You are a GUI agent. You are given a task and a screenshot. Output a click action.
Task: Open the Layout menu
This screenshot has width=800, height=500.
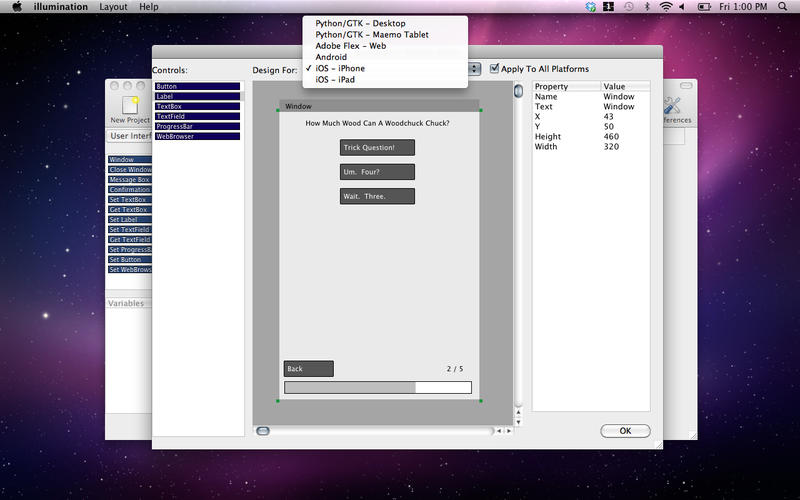(113, 7)
